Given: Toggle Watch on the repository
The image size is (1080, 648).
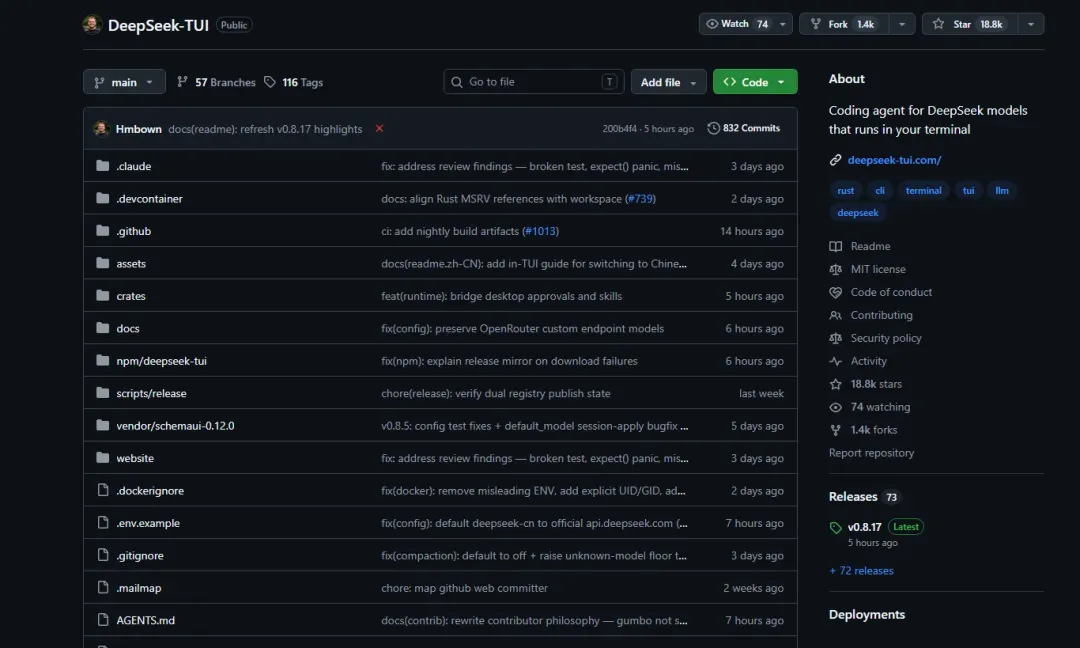Looking at the screenshot, I should tap(736, 24).
